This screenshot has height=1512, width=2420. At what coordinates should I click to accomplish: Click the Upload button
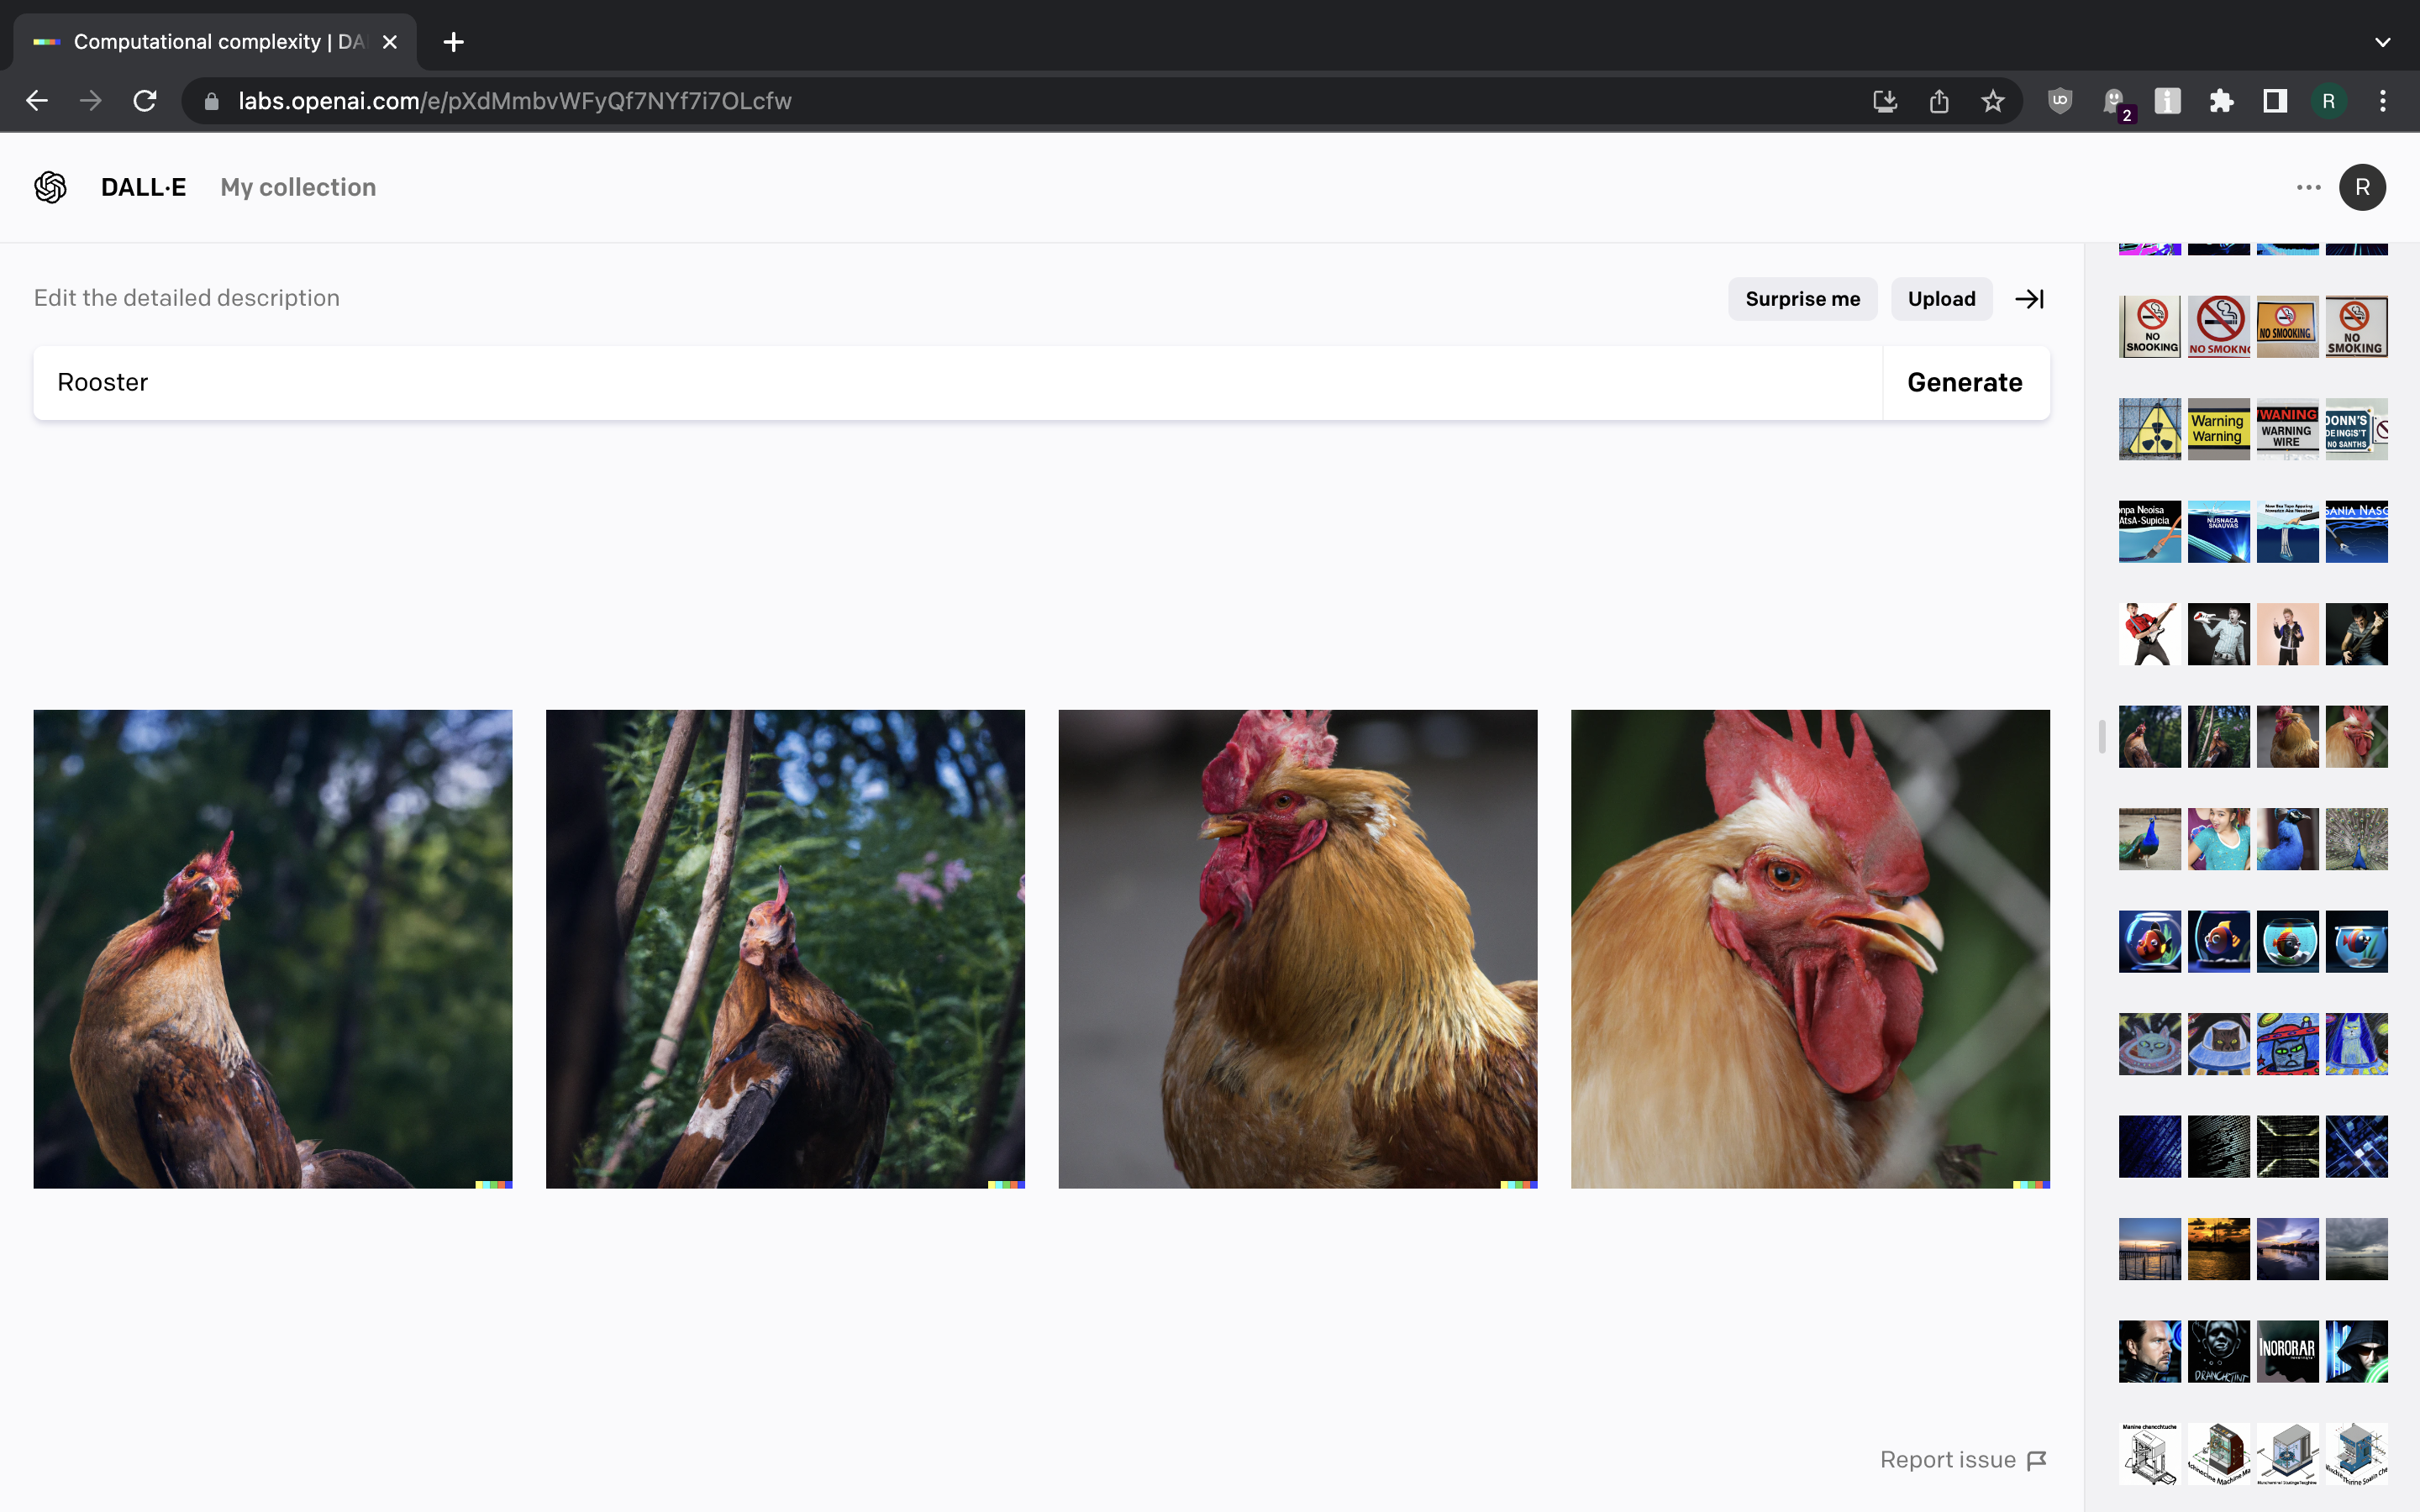(1941, 299)
